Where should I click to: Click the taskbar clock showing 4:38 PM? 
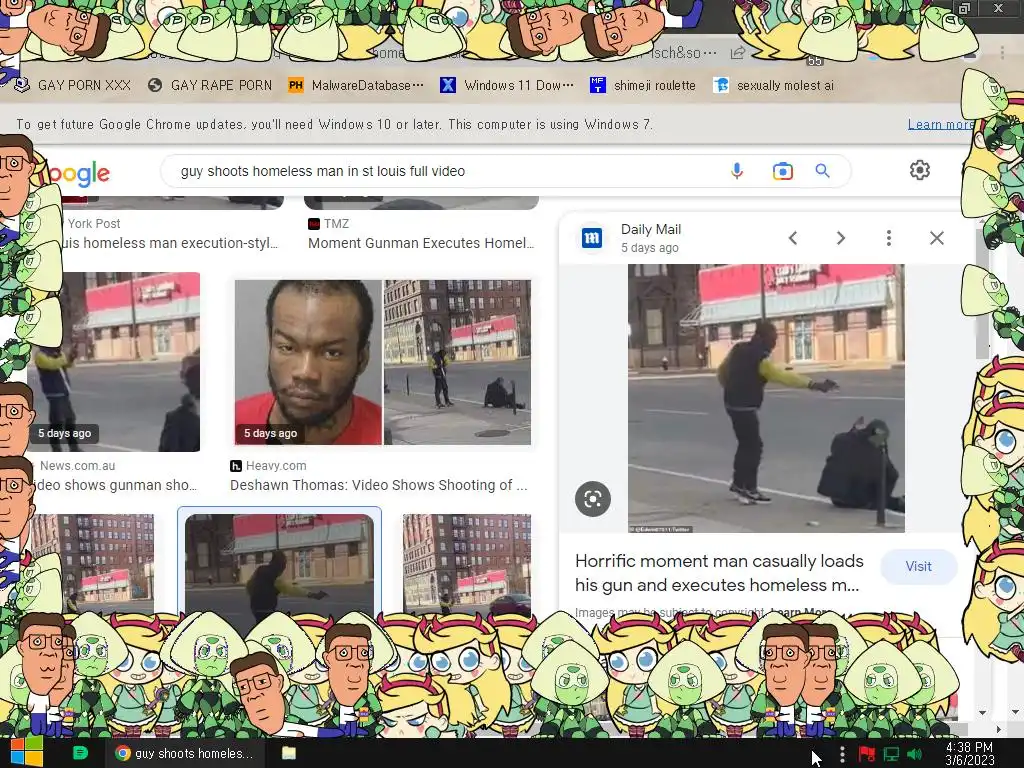pyautogui.click(x=969, y=754)
